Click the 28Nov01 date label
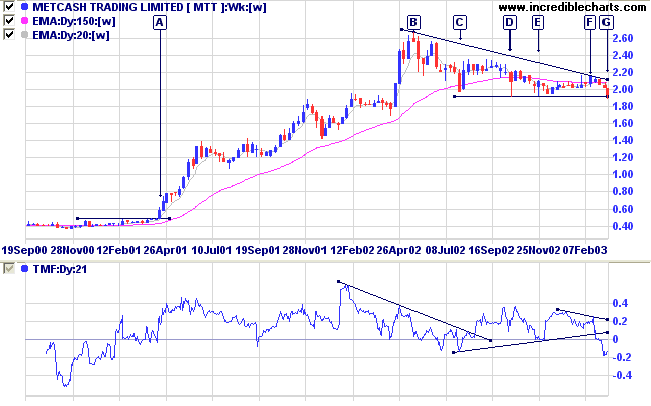This screenshot has width=651, height=406. 304,250
